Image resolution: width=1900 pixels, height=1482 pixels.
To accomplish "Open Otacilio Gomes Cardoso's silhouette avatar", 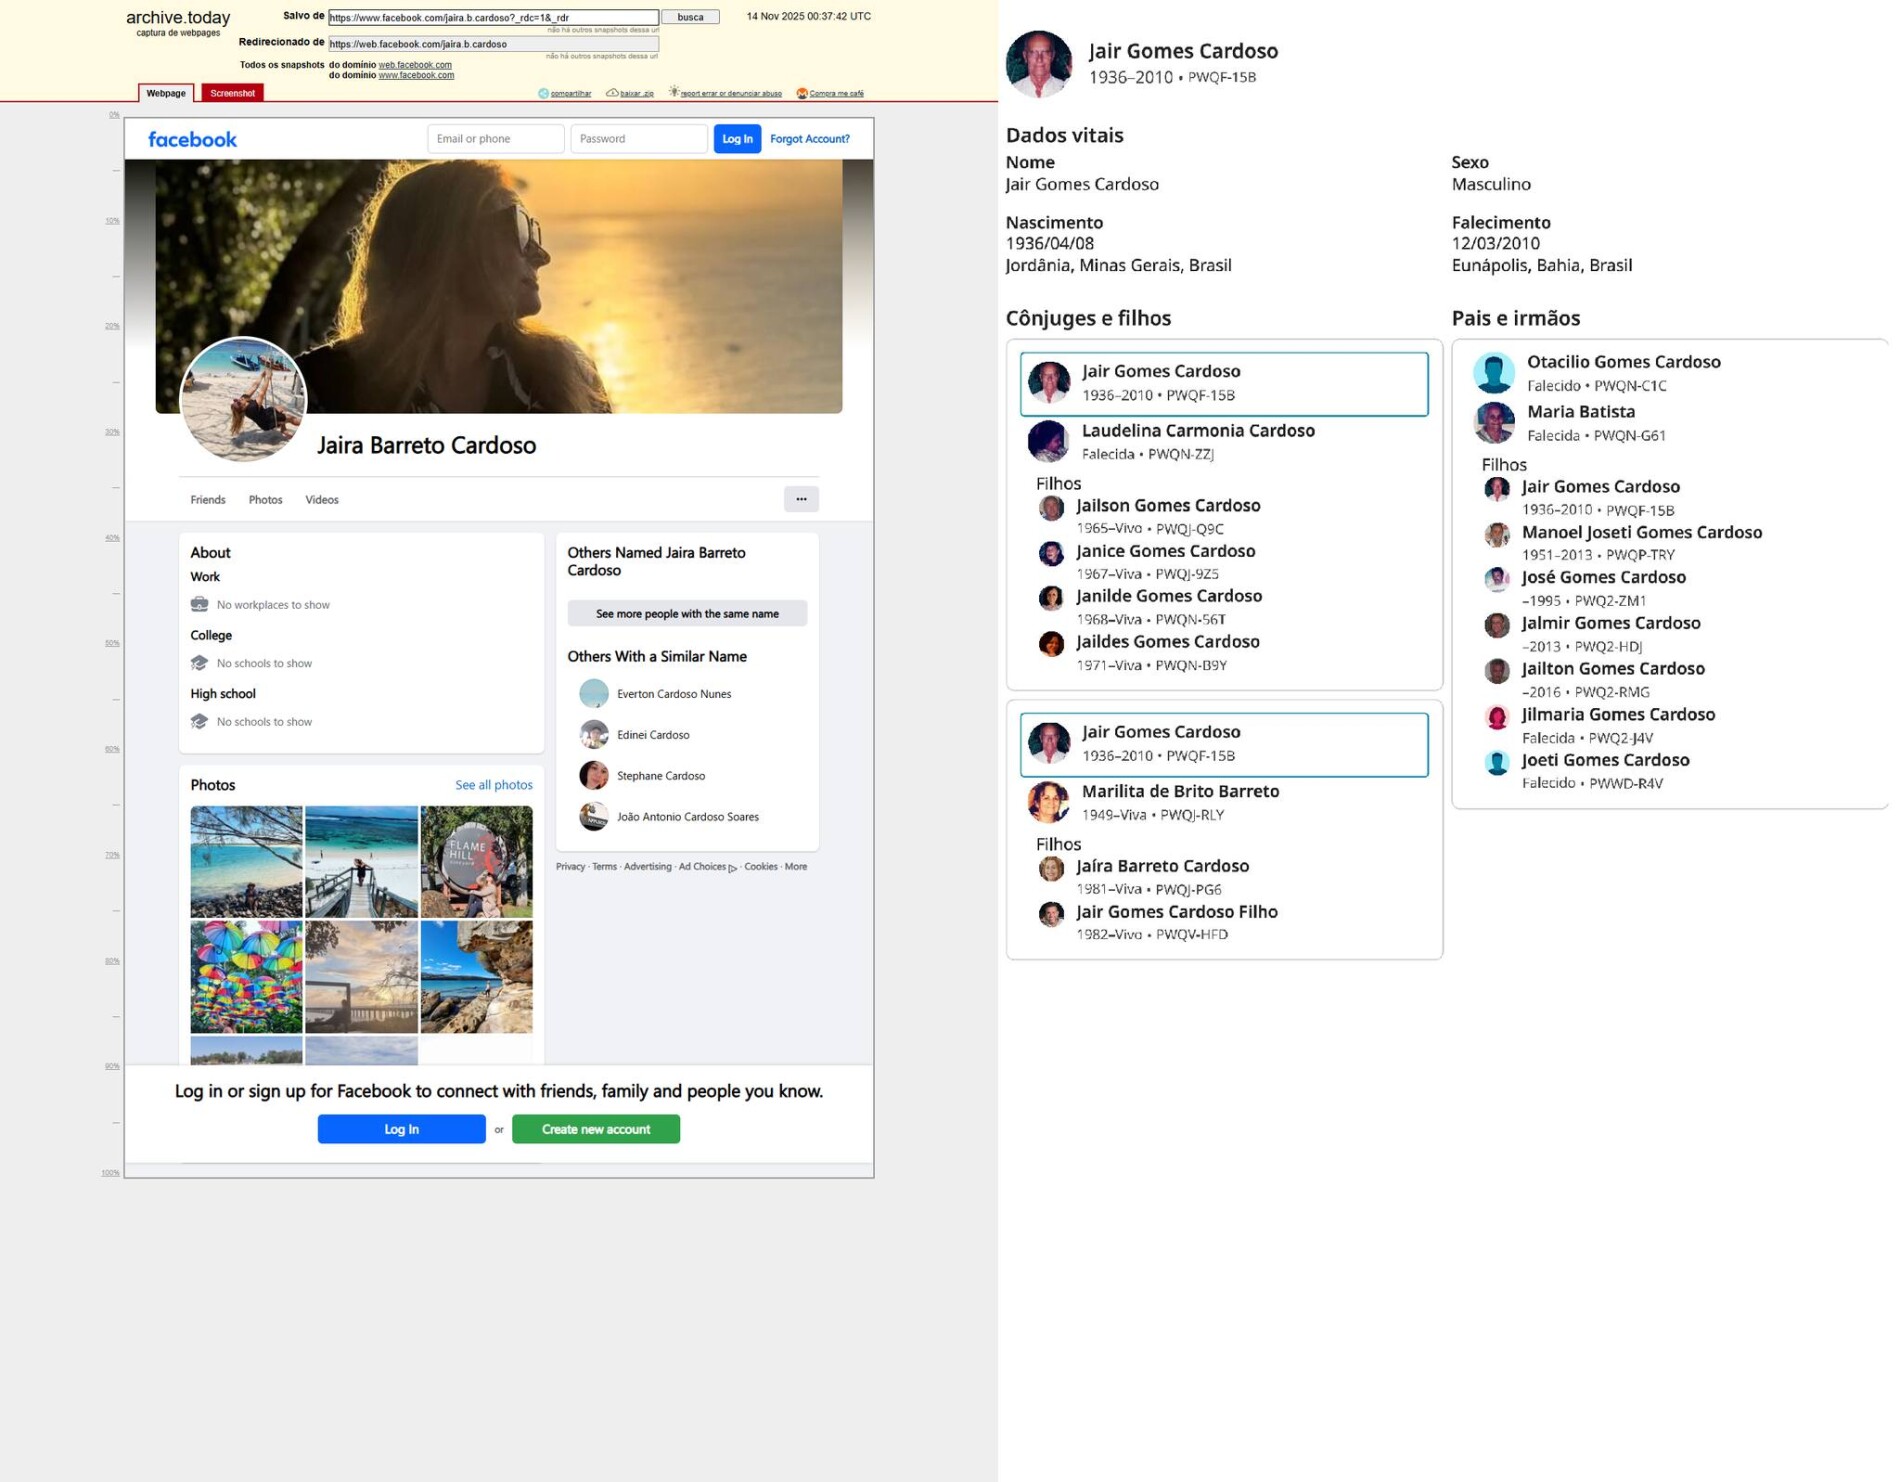I will point(1494,373).
